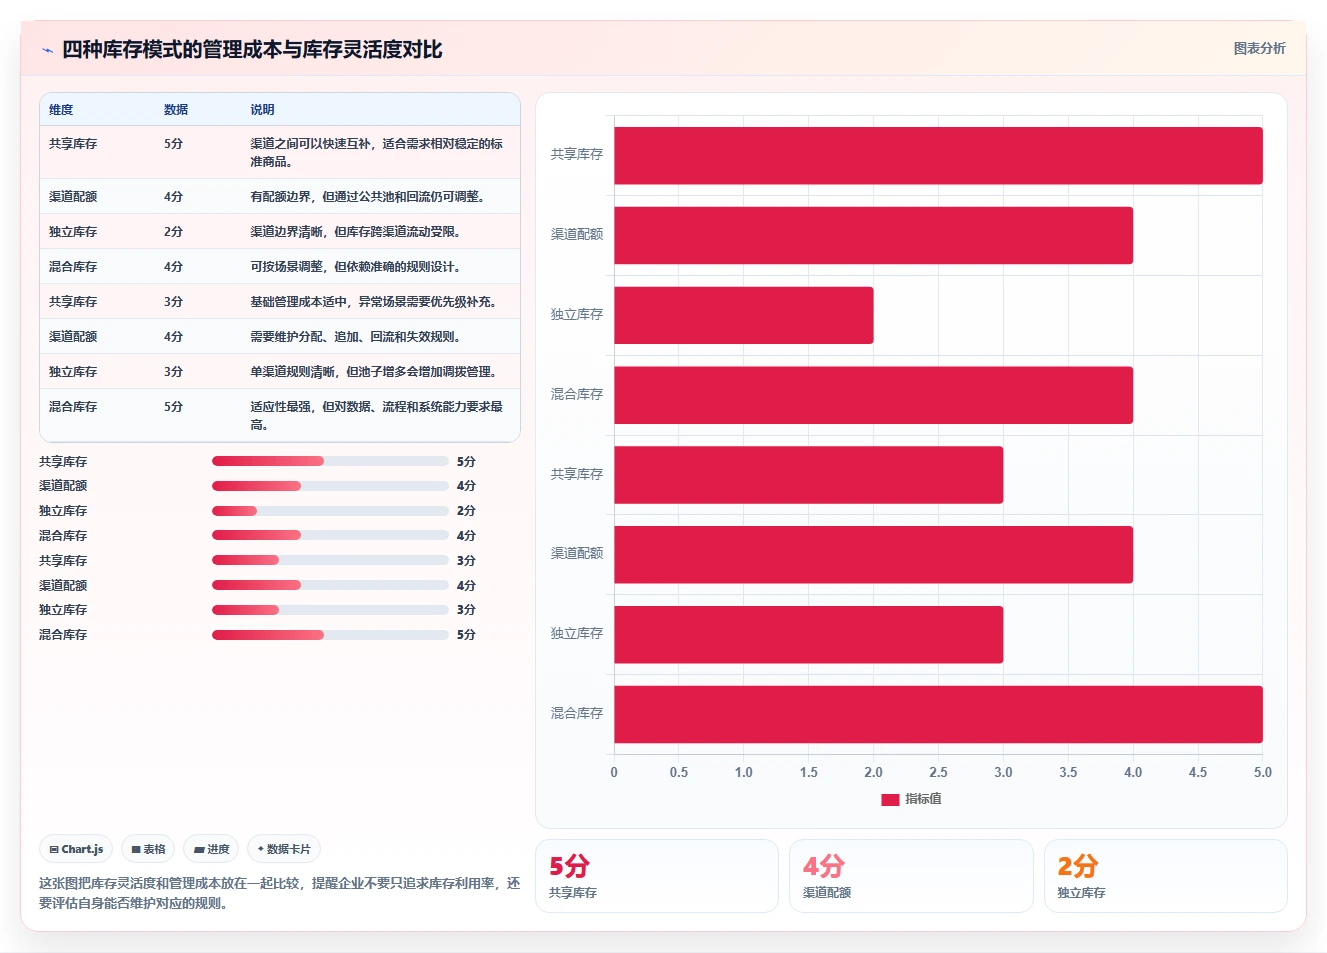This screenshot has width=1327, height=953.
Task: Click the 3.5 tick on the x-axis
Action: pyautogui.click(x=1068, y=772)
